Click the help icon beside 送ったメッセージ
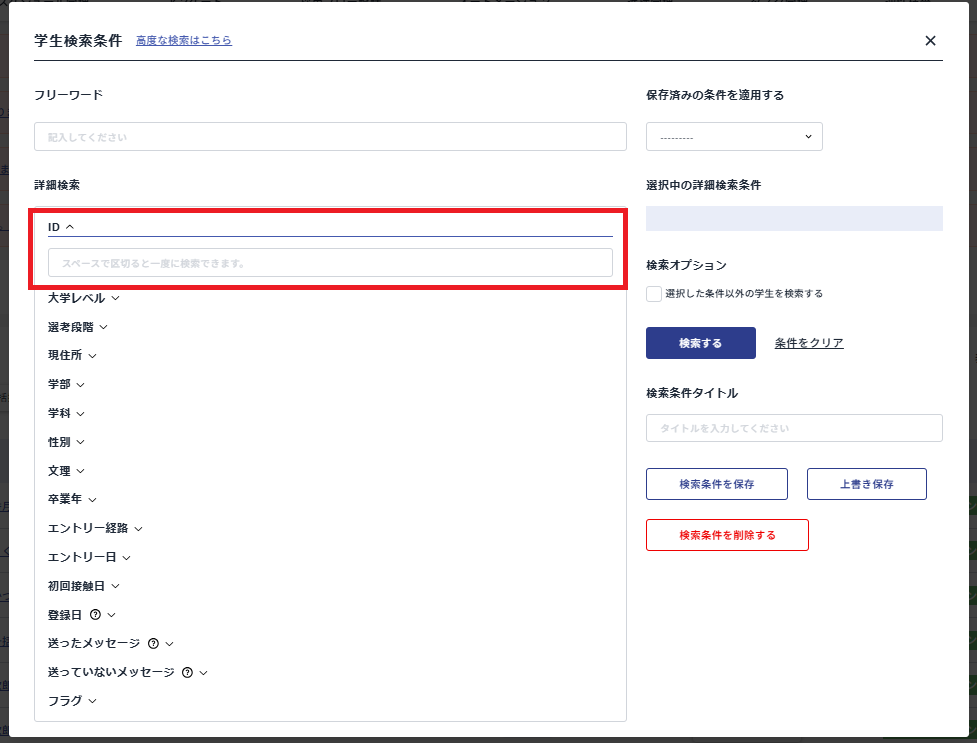The image size is (977, 743). pyautogui.click(x=152, y=643)
